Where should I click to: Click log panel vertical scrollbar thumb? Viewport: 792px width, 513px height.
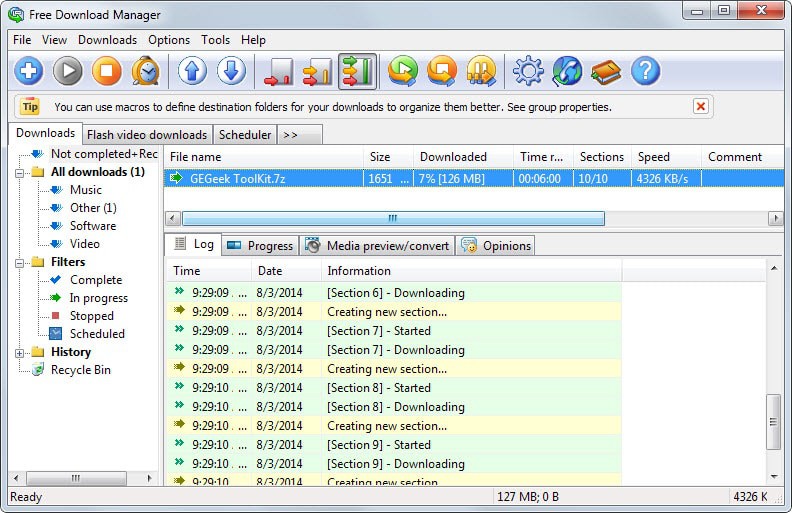pyautogui.click(x=773, y=422)
